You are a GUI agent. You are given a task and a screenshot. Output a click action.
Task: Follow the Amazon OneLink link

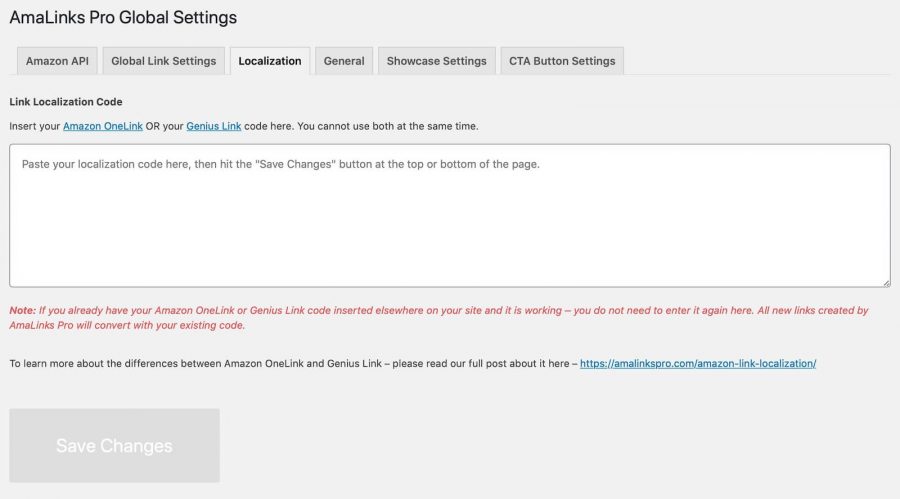point(103,126)
